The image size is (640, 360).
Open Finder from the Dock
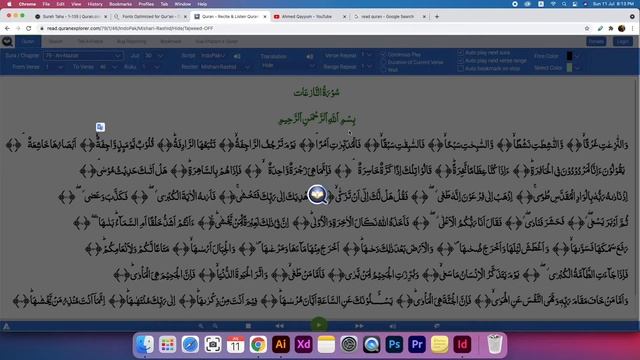(x=145, y=344)
